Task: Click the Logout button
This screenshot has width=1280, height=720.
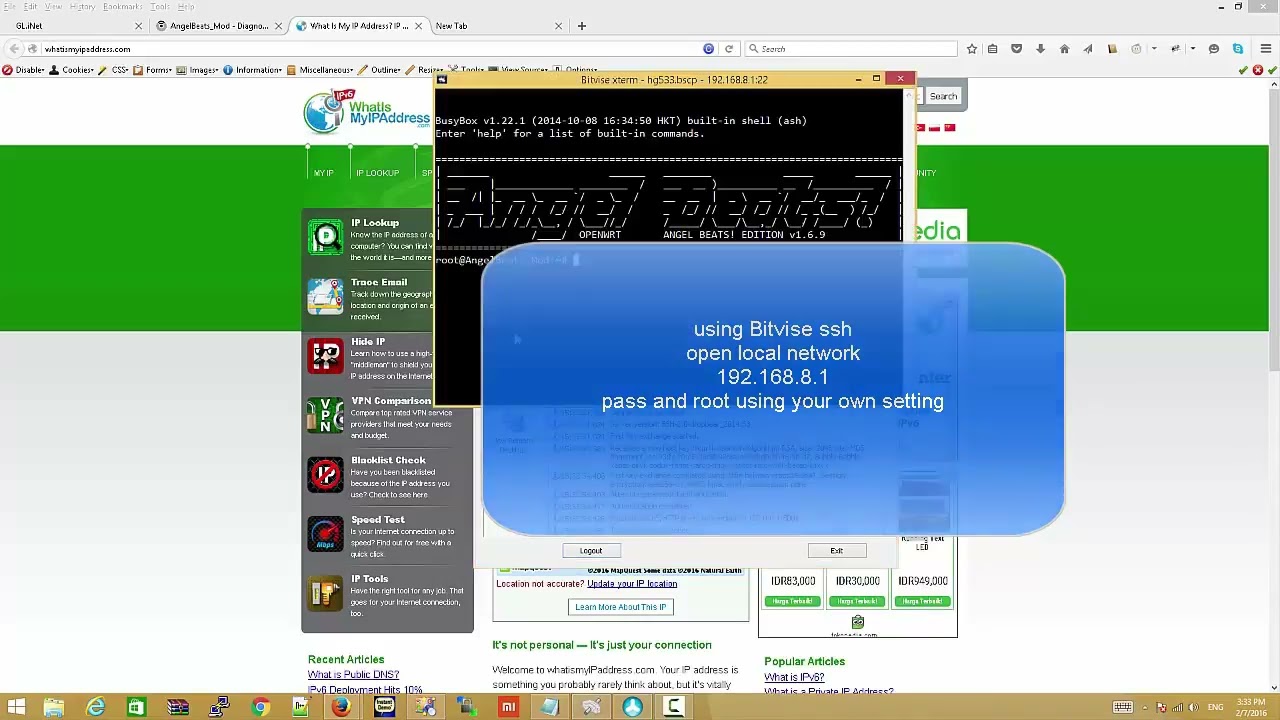Action: 591,551
